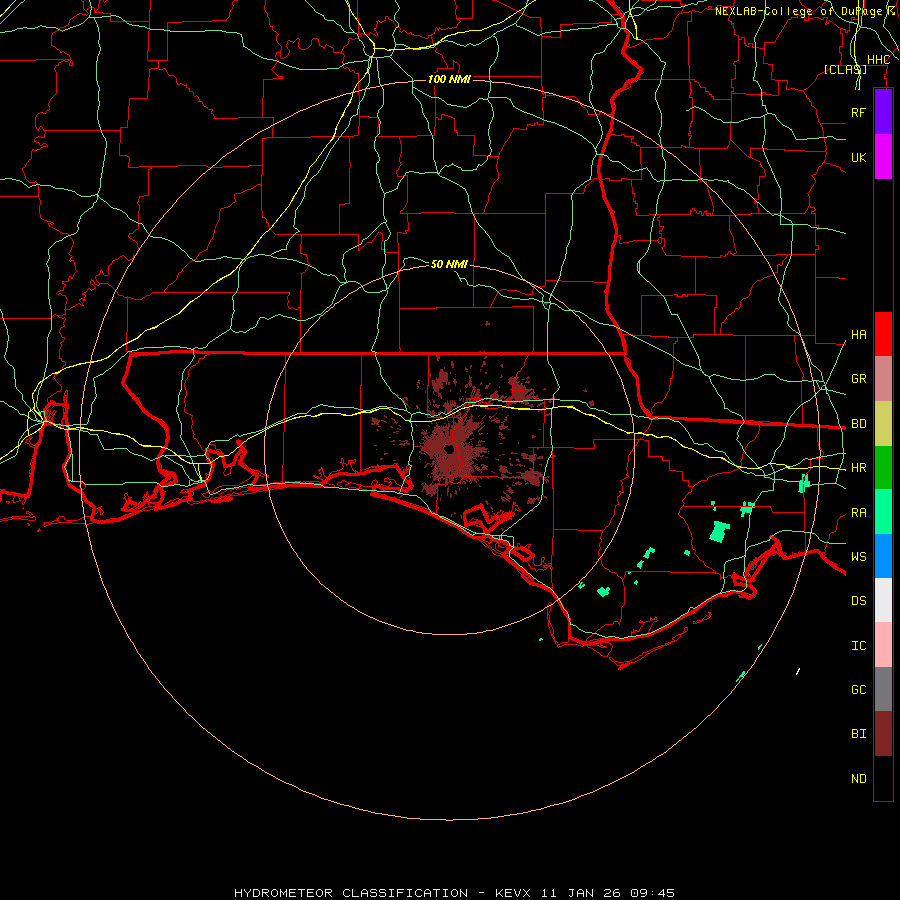The height and width of the screenshot is (900, 900).
Task: Click the RF legend label
Action: [858, 112]
